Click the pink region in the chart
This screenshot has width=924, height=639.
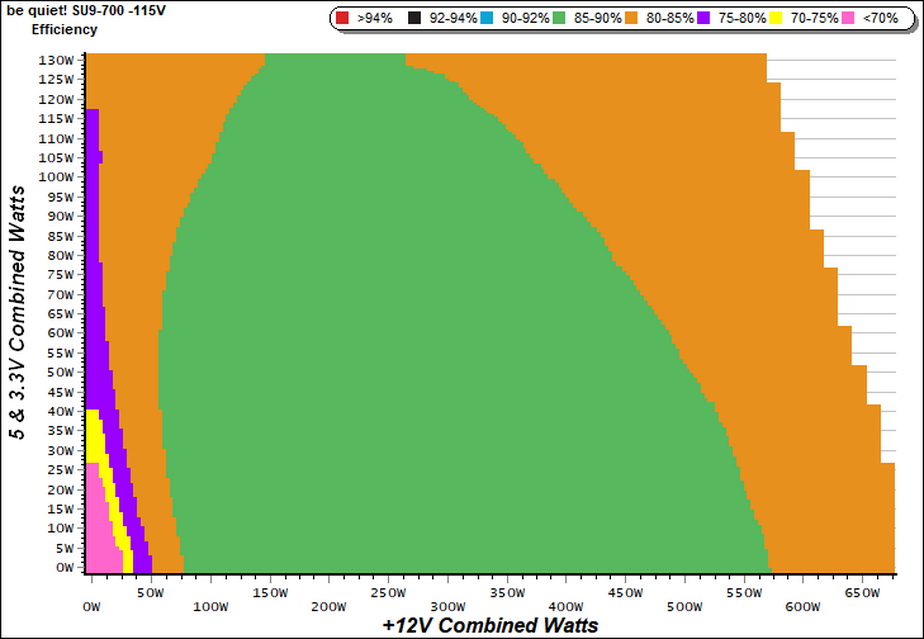point(100,531)
